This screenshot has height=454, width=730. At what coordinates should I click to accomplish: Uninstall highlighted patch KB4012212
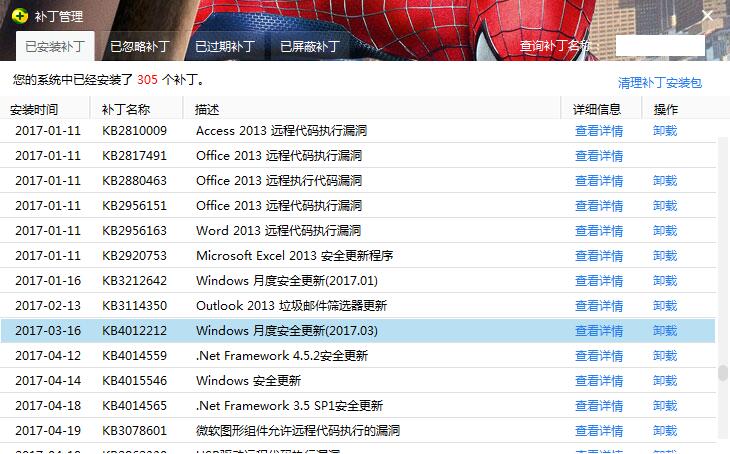click(665, 331)
